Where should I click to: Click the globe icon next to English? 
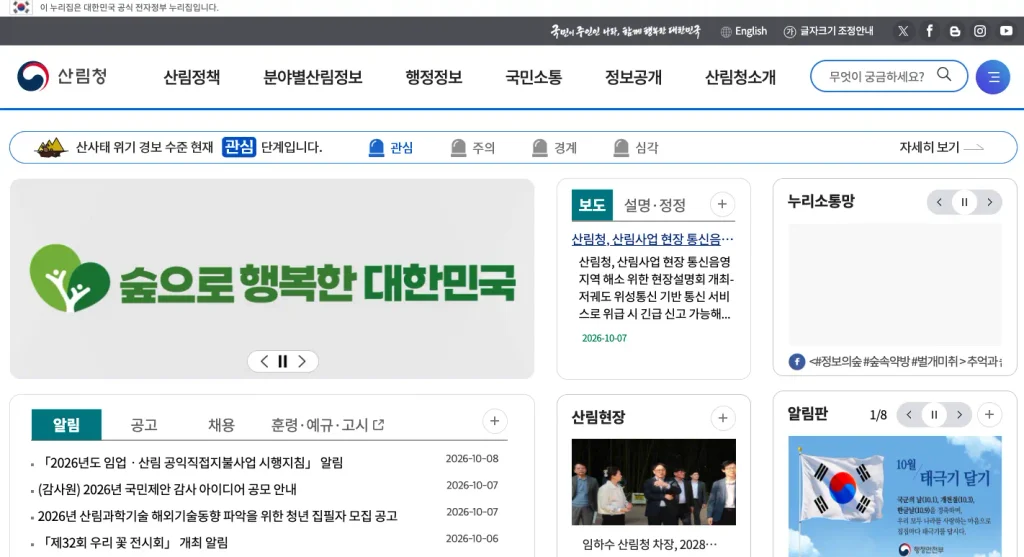coord(726,32)
